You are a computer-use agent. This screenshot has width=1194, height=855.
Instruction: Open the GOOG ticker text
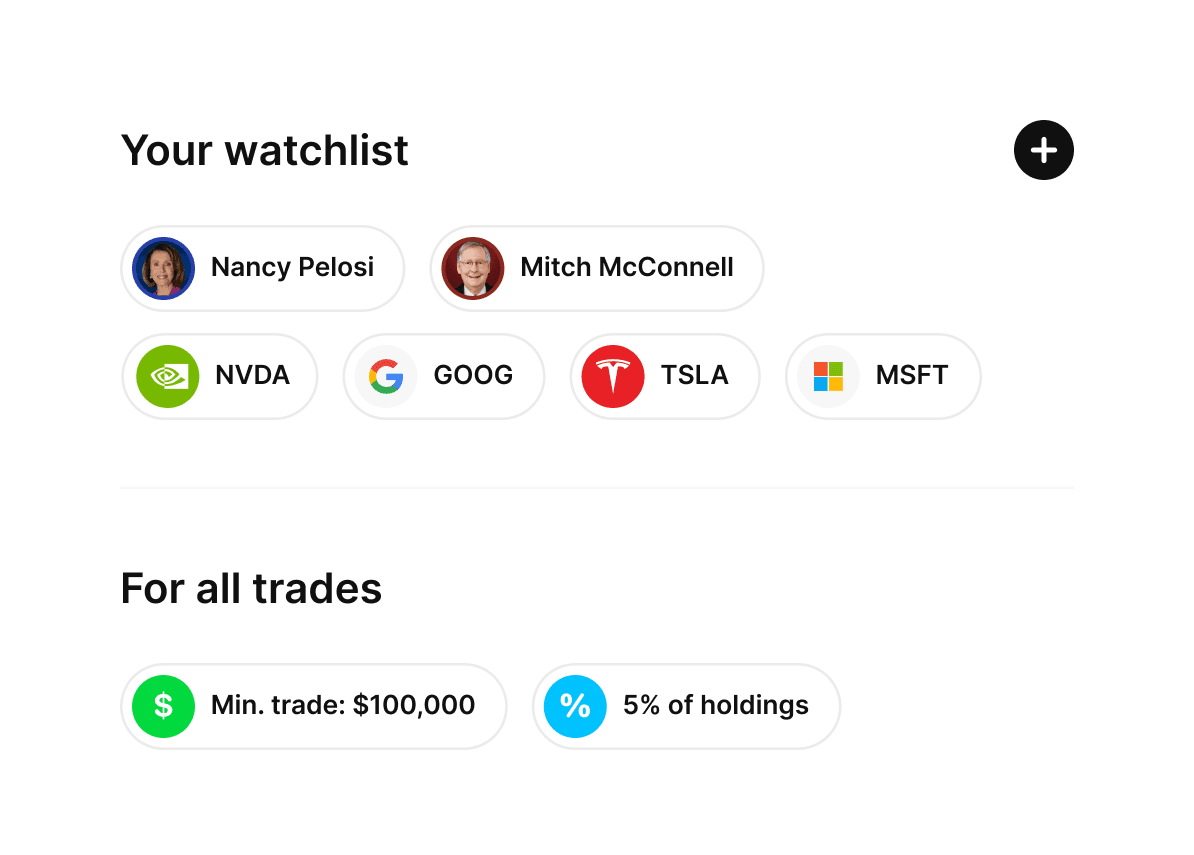473,376
